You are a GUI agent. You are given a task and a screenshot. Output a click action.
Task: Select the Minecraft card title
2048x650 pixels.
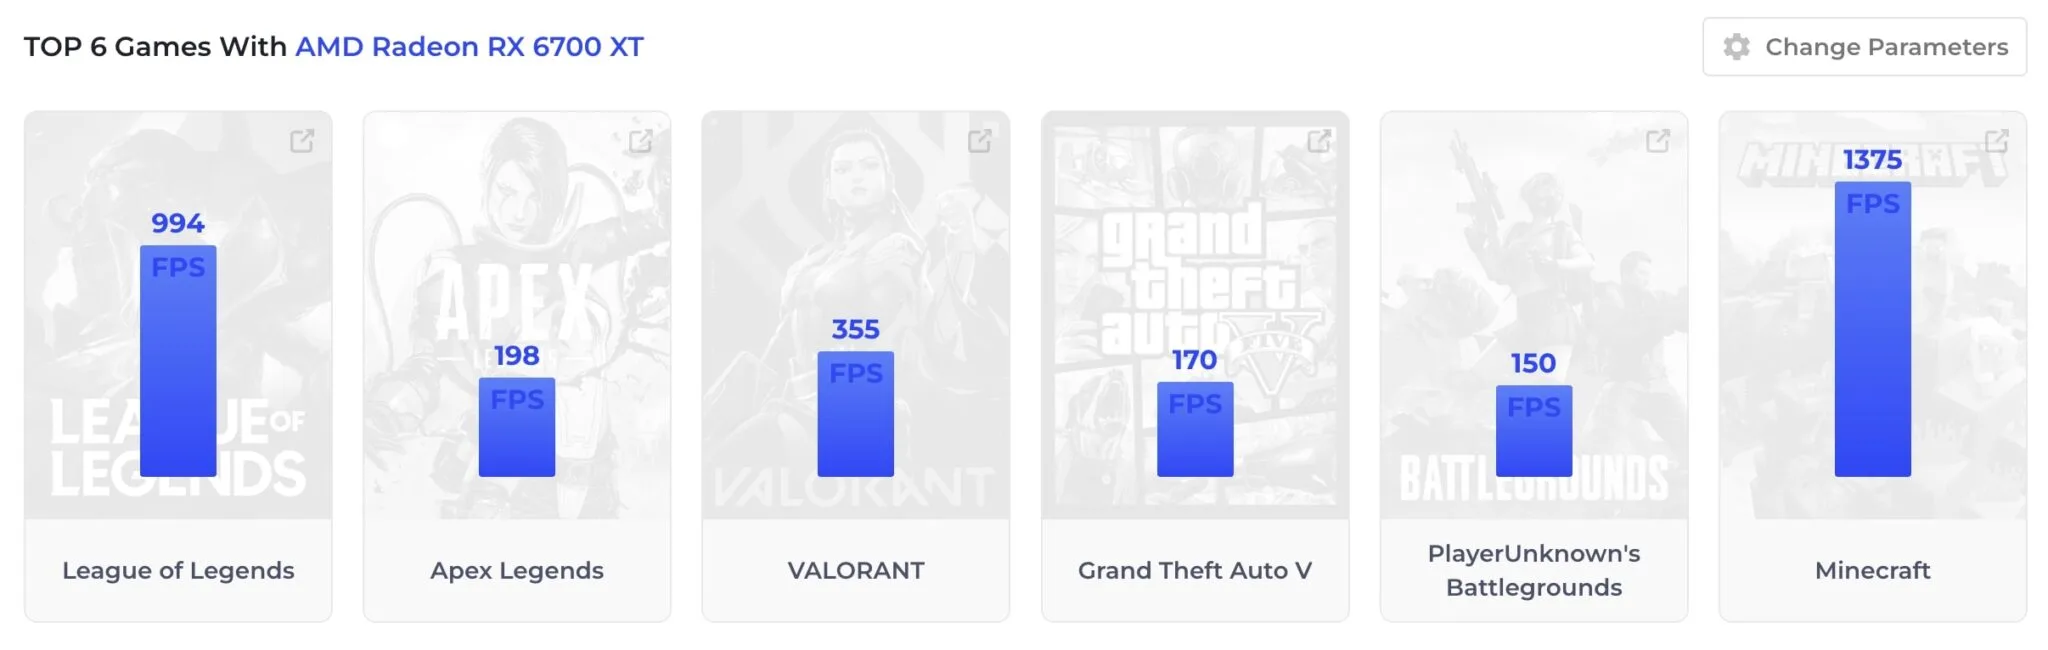(1873, 571)
